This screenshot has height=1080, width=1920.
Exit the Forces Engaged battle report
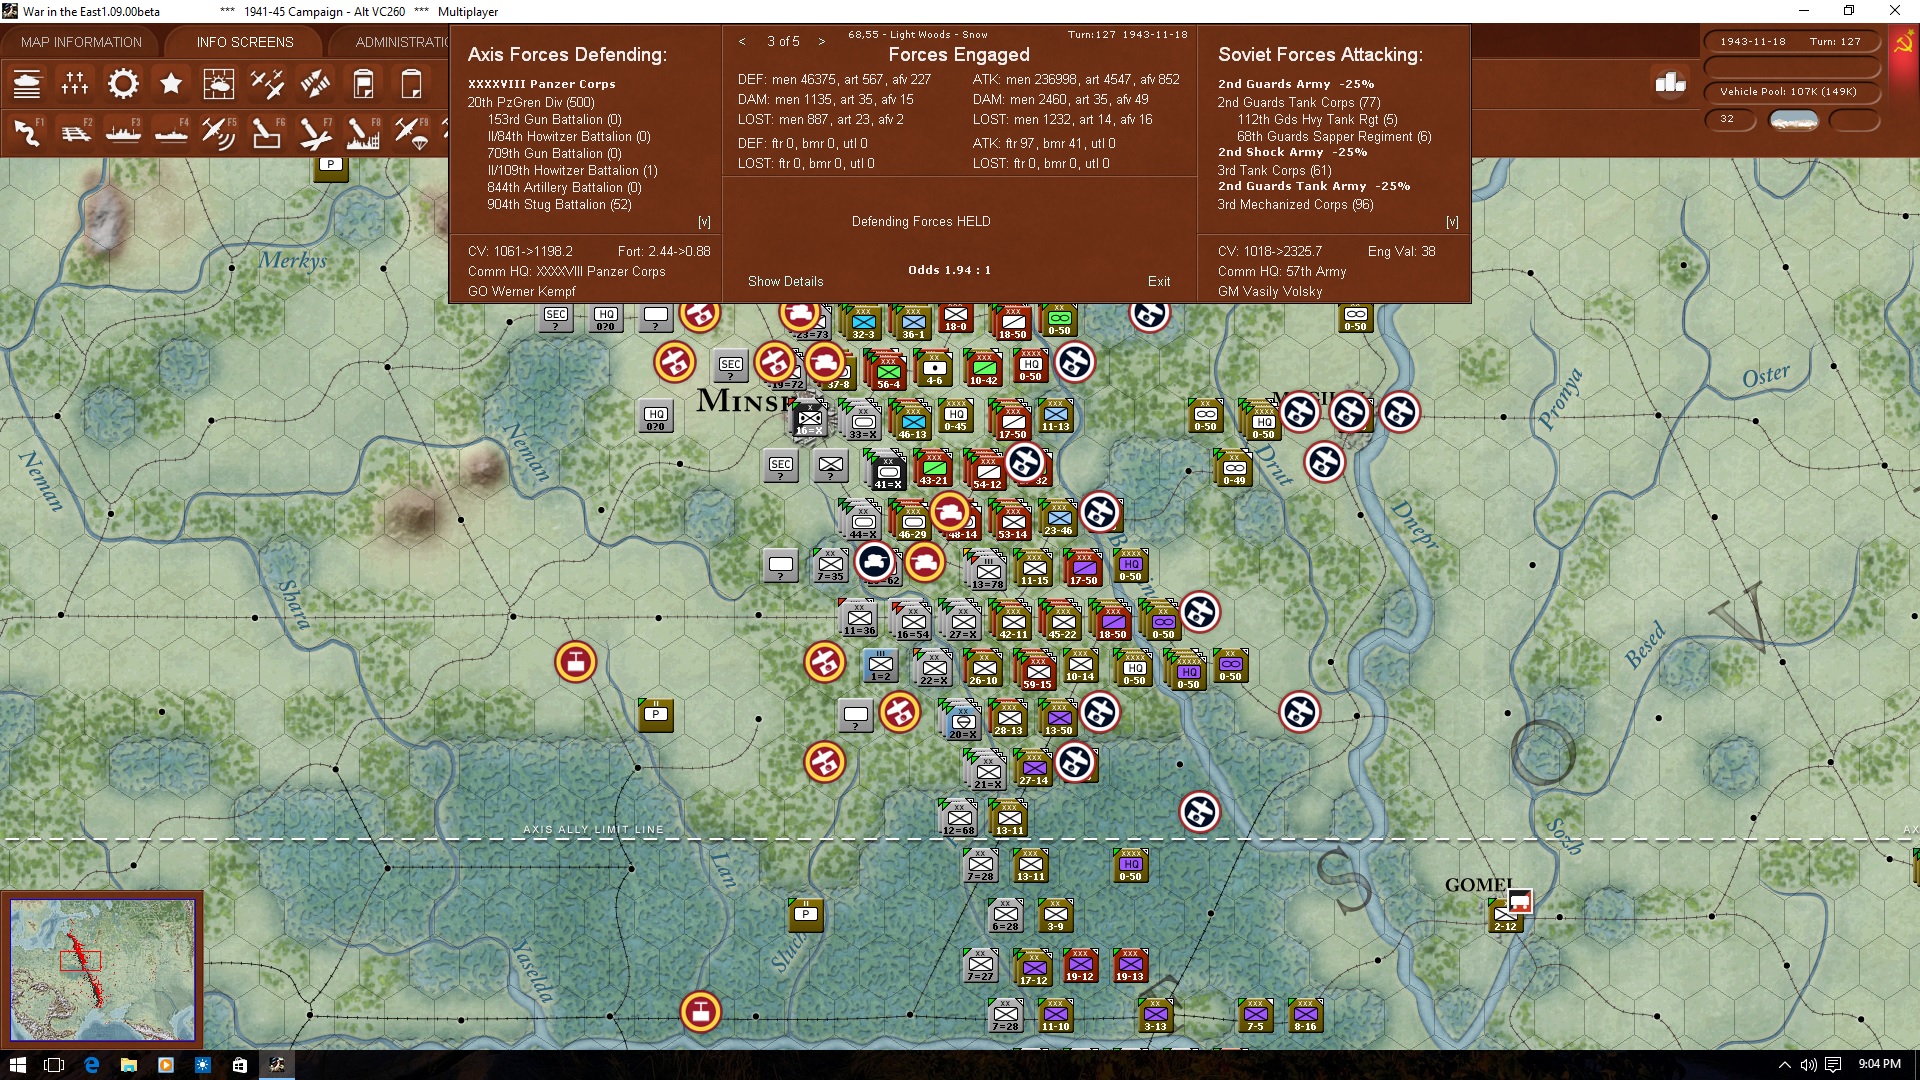click(1159, 281)
